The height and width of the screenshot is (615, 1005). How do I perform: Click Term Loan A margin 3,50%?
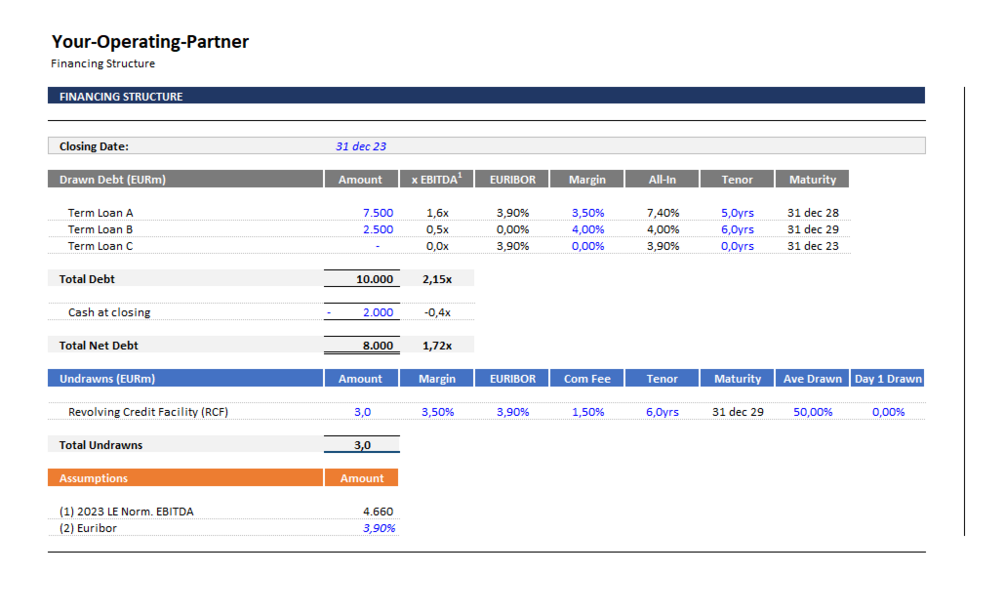pyautogui.click(x=587, y=213)
